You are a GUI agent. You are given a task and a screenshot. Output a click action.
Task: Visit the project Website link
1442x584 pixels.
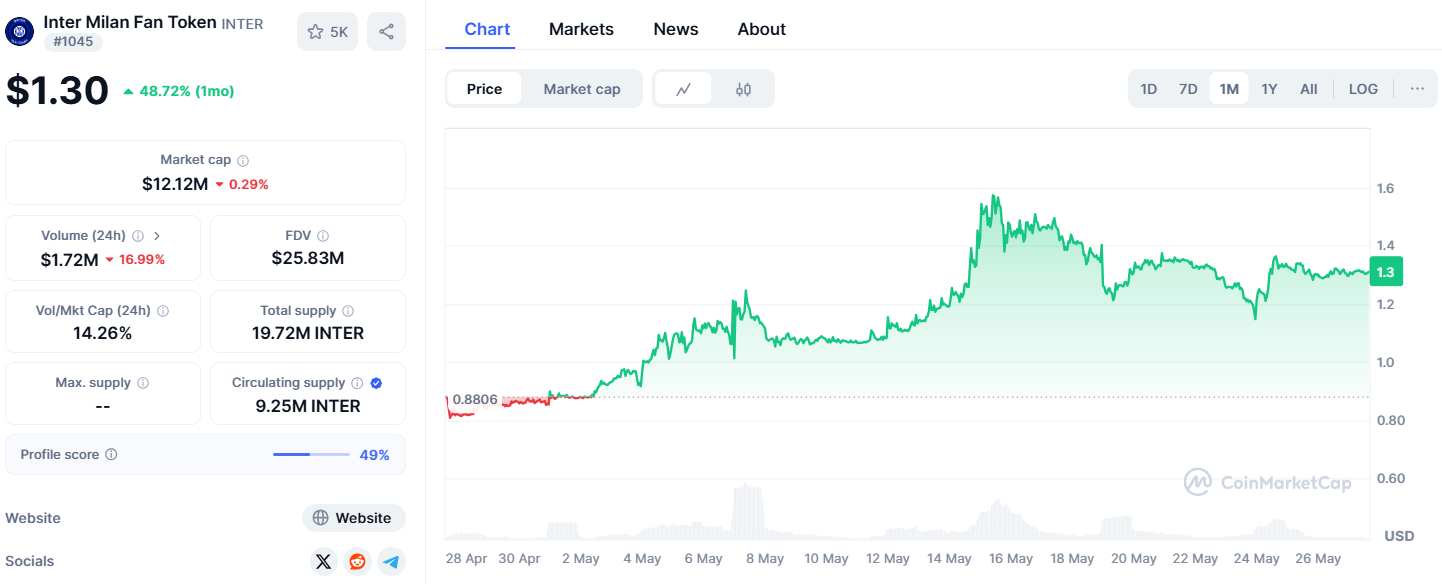click(354, 518)
